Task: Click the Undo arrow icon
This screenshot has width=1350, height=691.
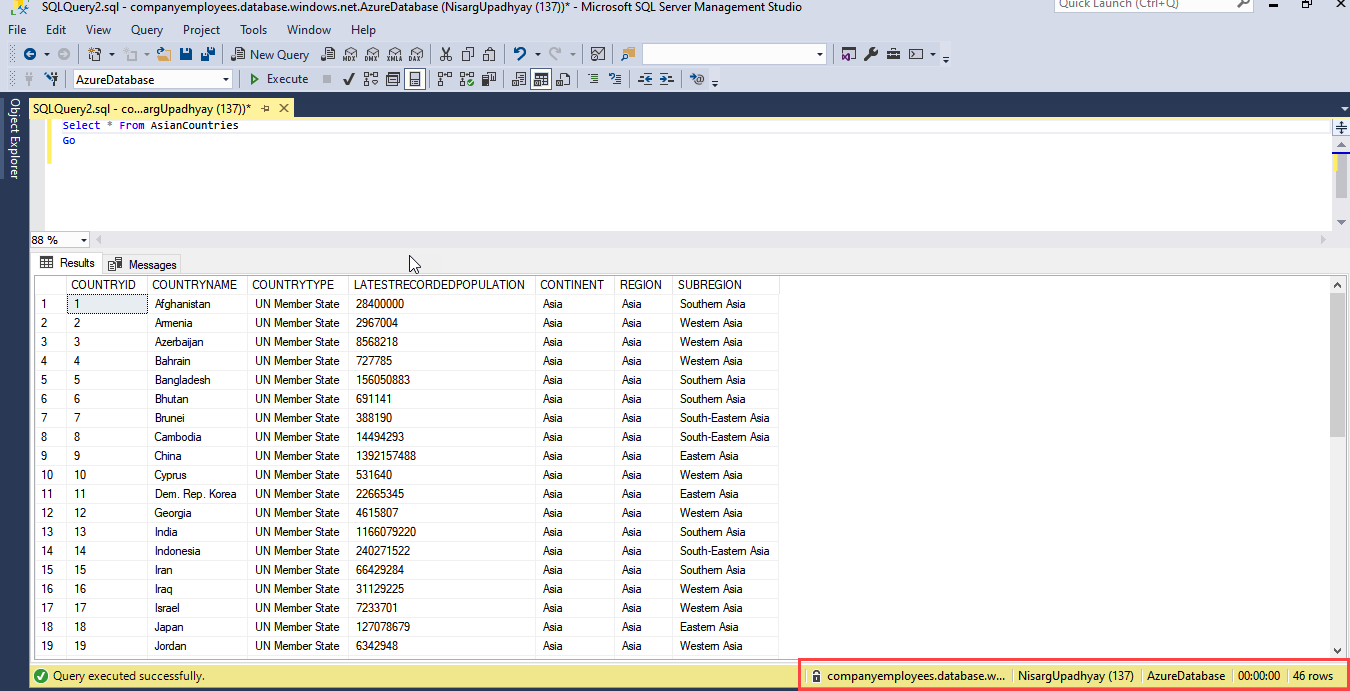Action: tap(519, 54)
